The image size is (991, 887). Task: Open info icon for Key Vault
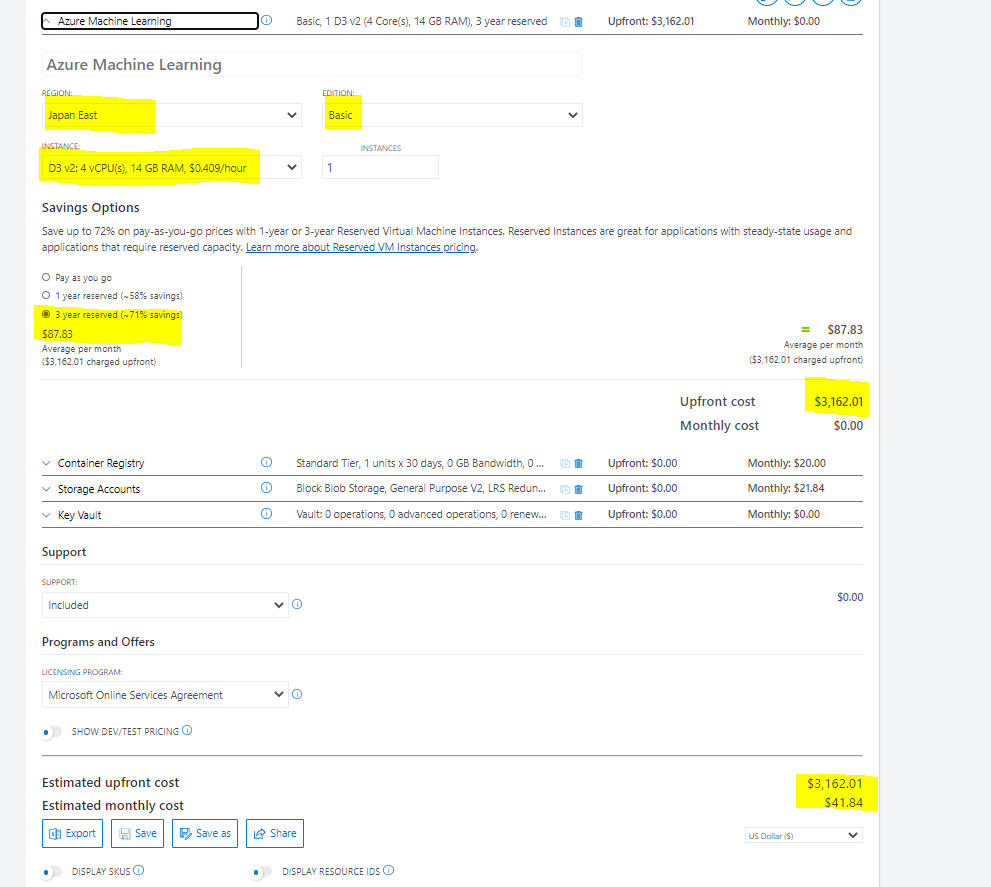pyautogui.click(x=267, y=513)
